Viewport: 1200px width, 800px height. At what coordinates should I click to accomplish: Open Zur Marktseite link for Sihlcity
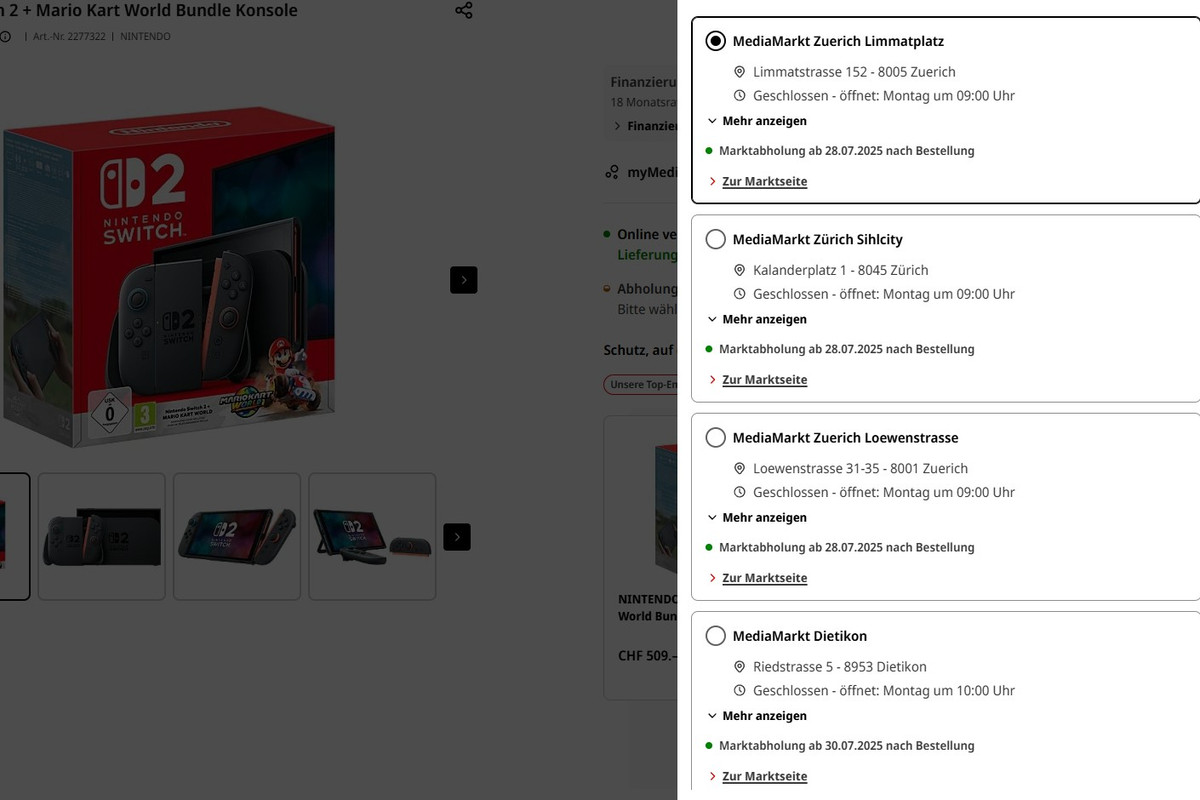click(x=764, y=379)
